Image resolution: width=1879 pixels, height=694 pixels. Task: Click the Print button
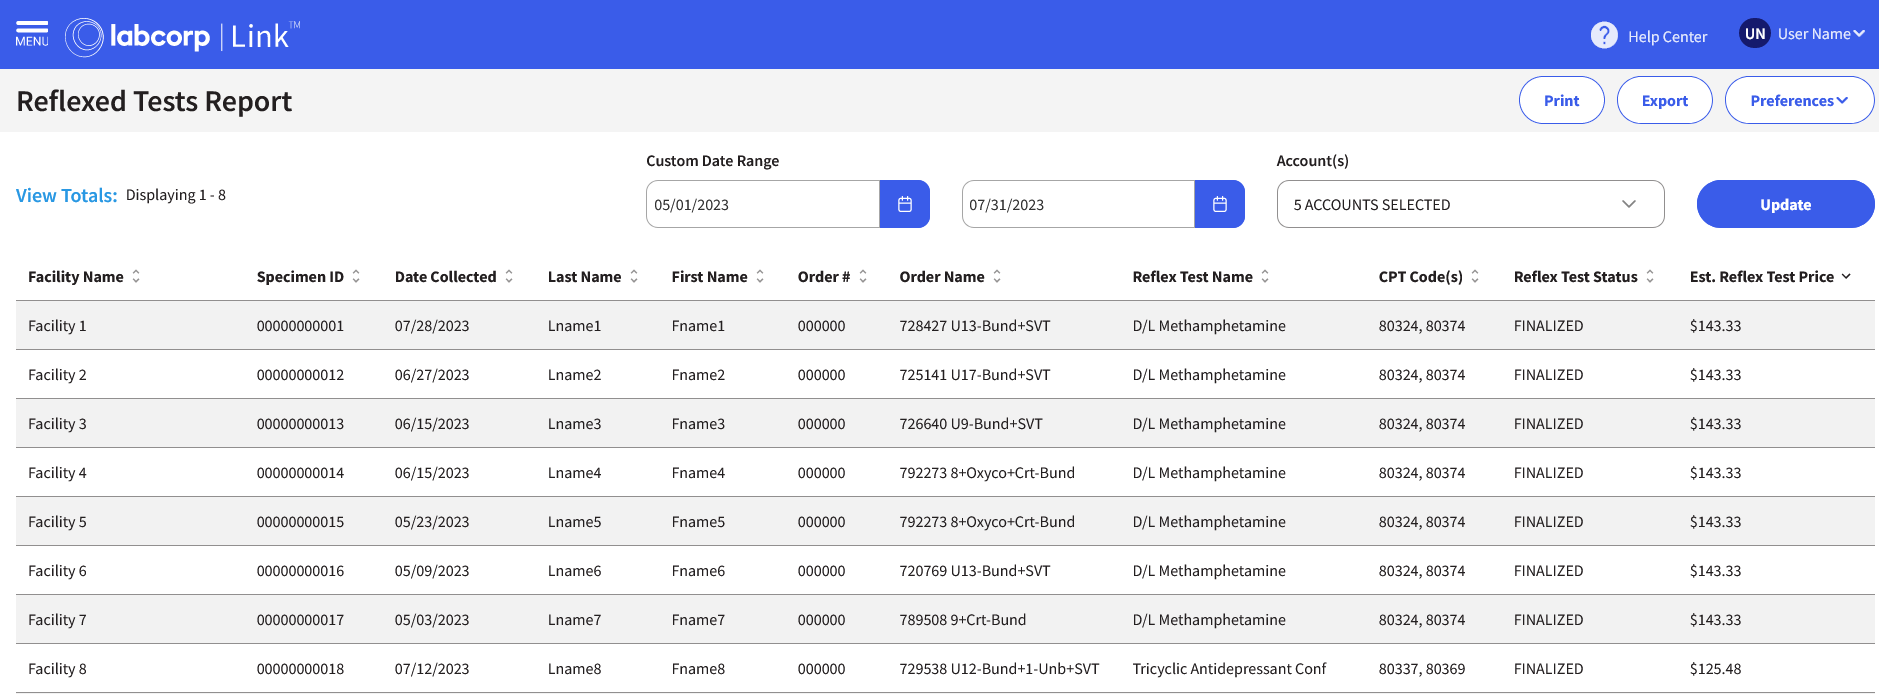click(x=1561, y=101)
